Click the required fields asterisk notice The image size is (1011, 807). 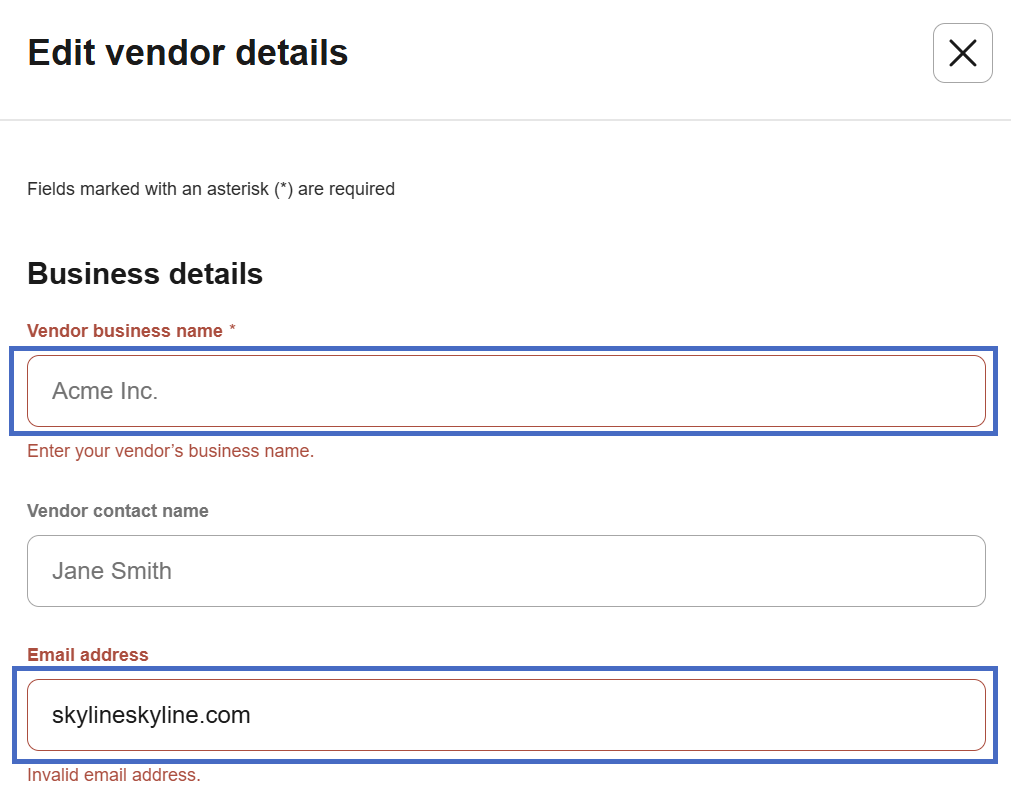coord(211,189)
